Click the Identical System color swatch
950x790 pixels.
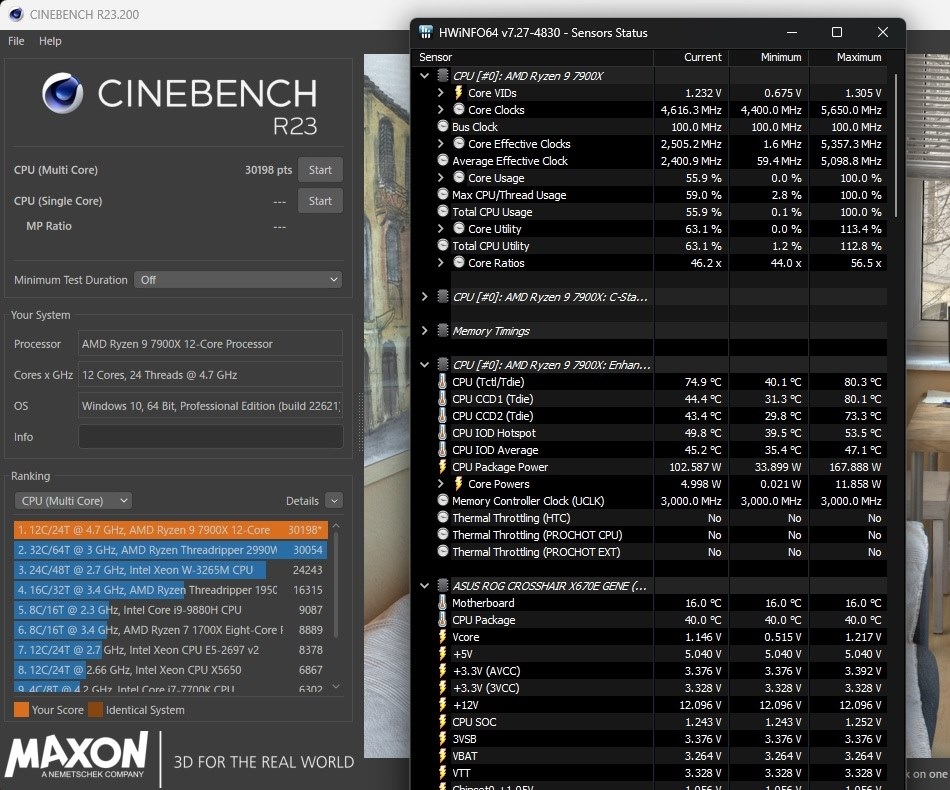click(95, 709)
